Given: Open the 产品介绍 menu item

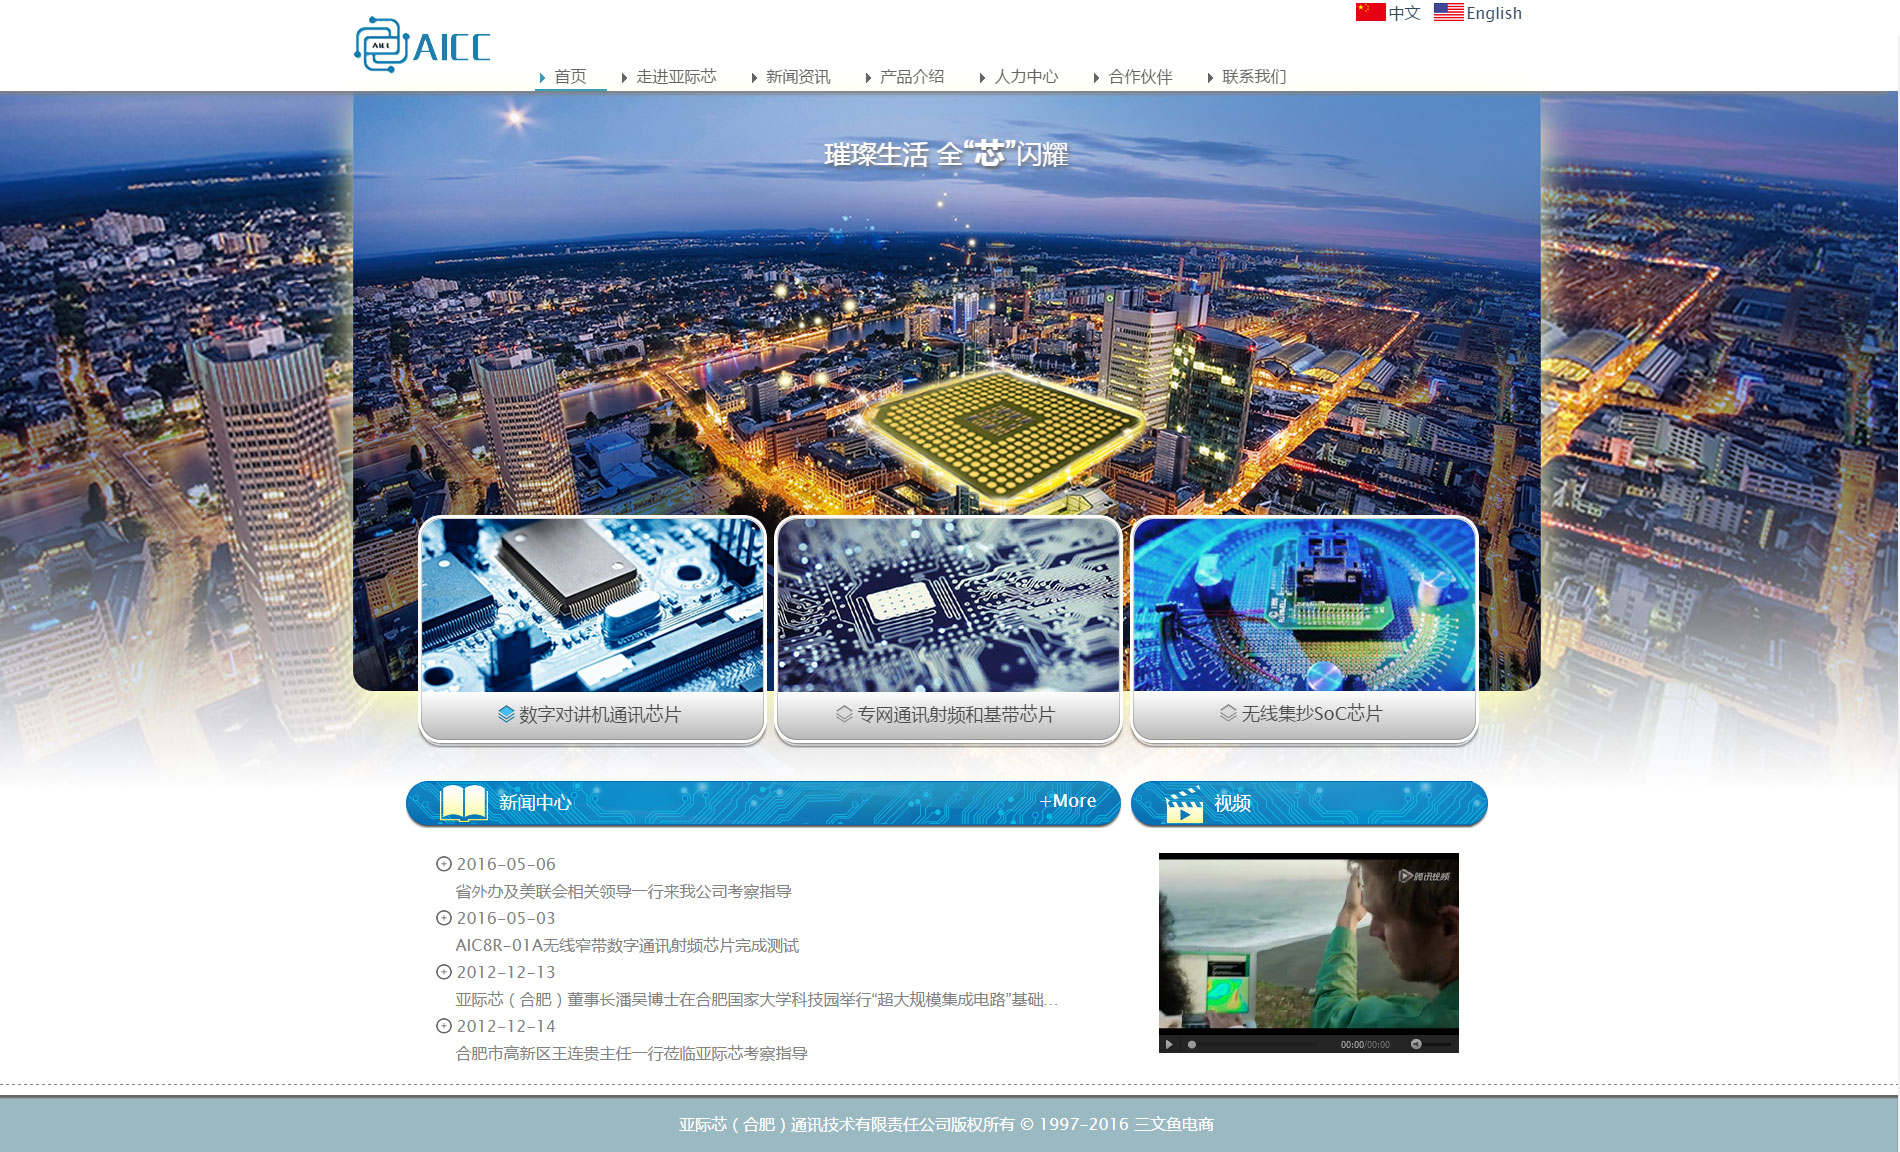Looking at the screenshot, I should 911,77.
